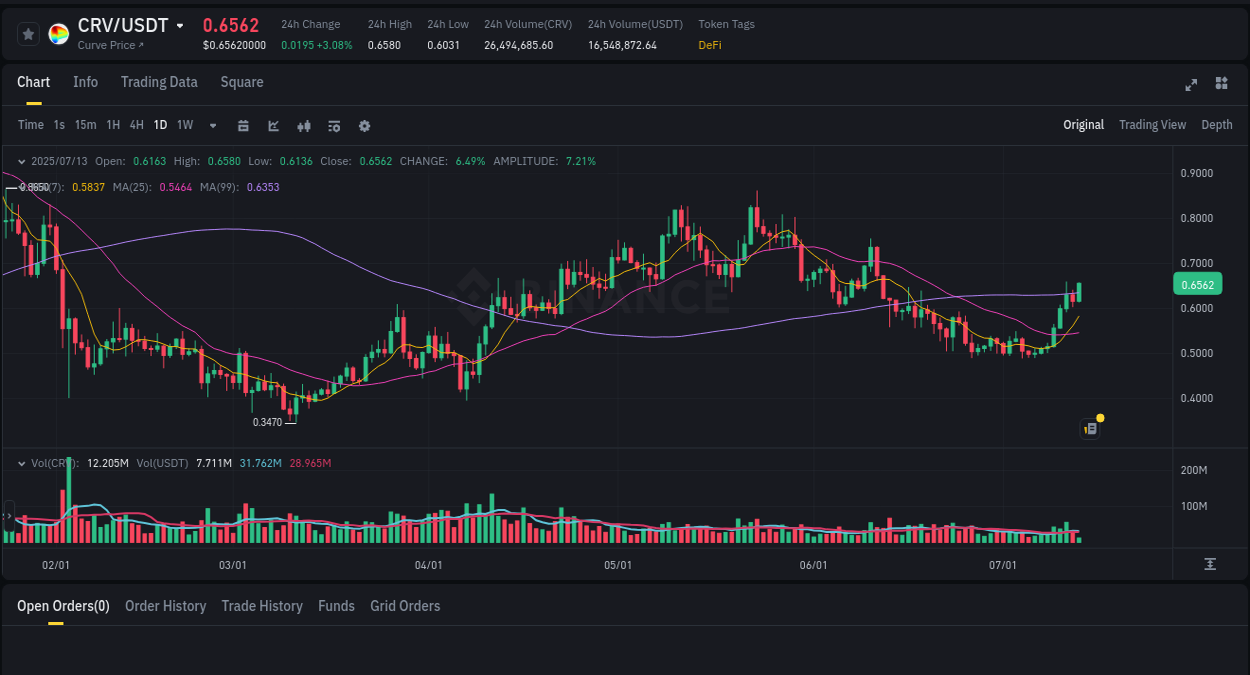This screenshot has height=675, width=1250.
Task: Open the chat bubble with notification dot
Action: 1089,428
